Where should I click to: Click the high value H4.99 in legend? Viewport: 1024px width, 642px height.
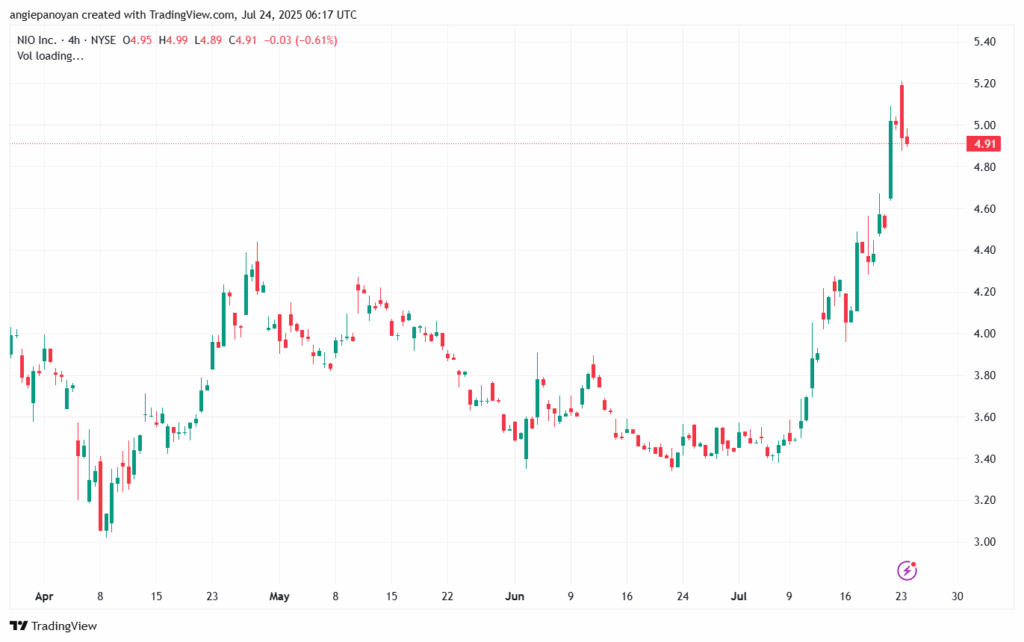pyautogui.click(x=173, y=40)
